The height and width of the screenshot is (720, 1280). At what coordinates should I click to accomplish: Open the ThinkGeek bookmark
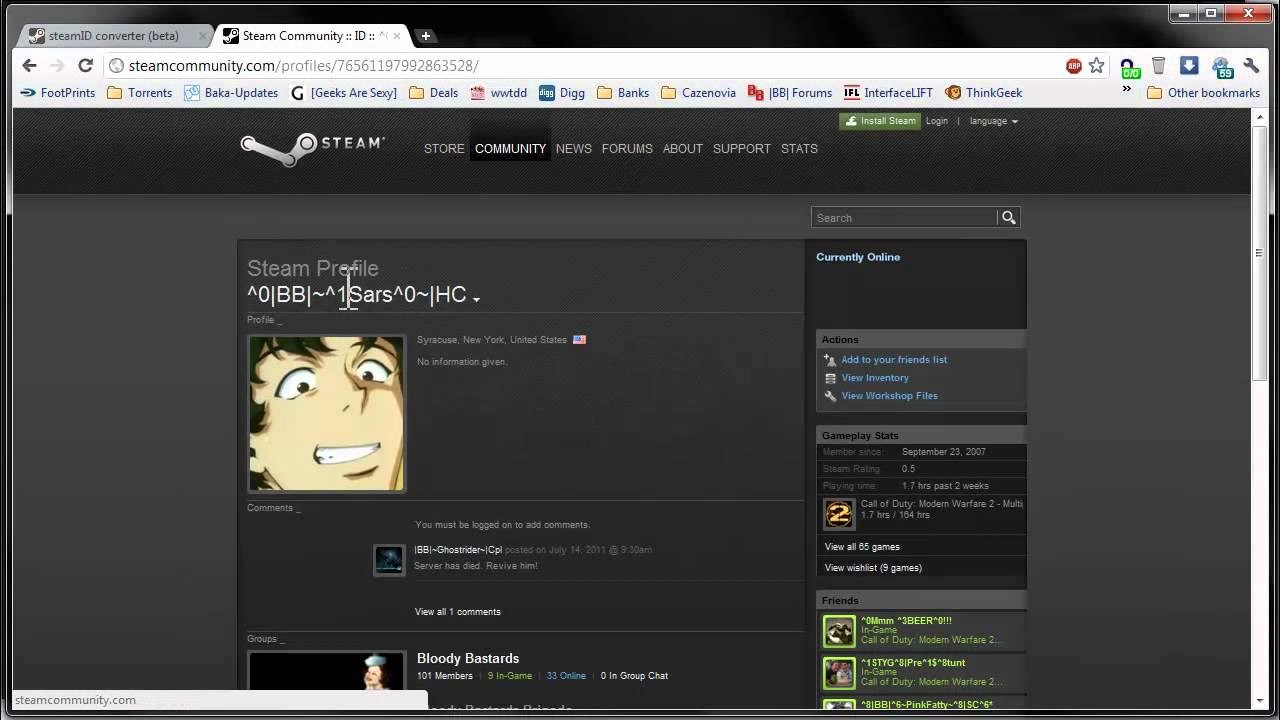tap(984, 93)
